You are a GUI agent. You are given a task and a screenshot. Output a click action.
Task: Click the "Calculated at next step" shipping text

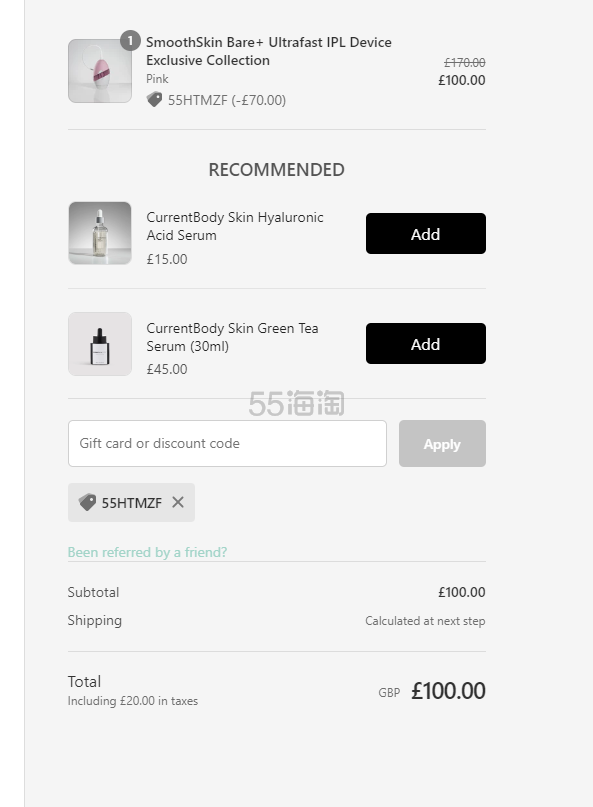424,620
